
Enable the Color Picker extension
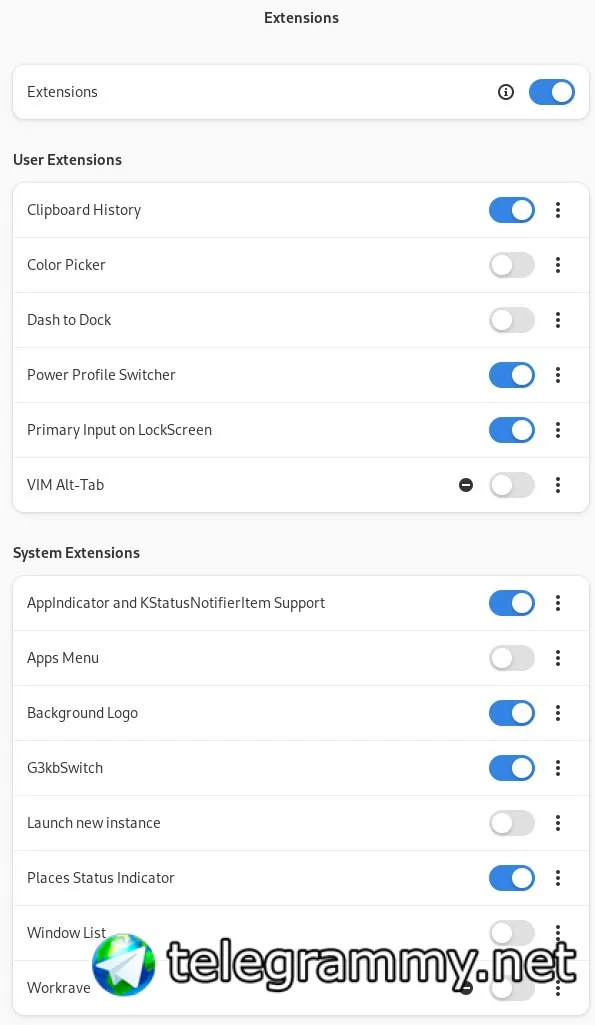[512, 265]
